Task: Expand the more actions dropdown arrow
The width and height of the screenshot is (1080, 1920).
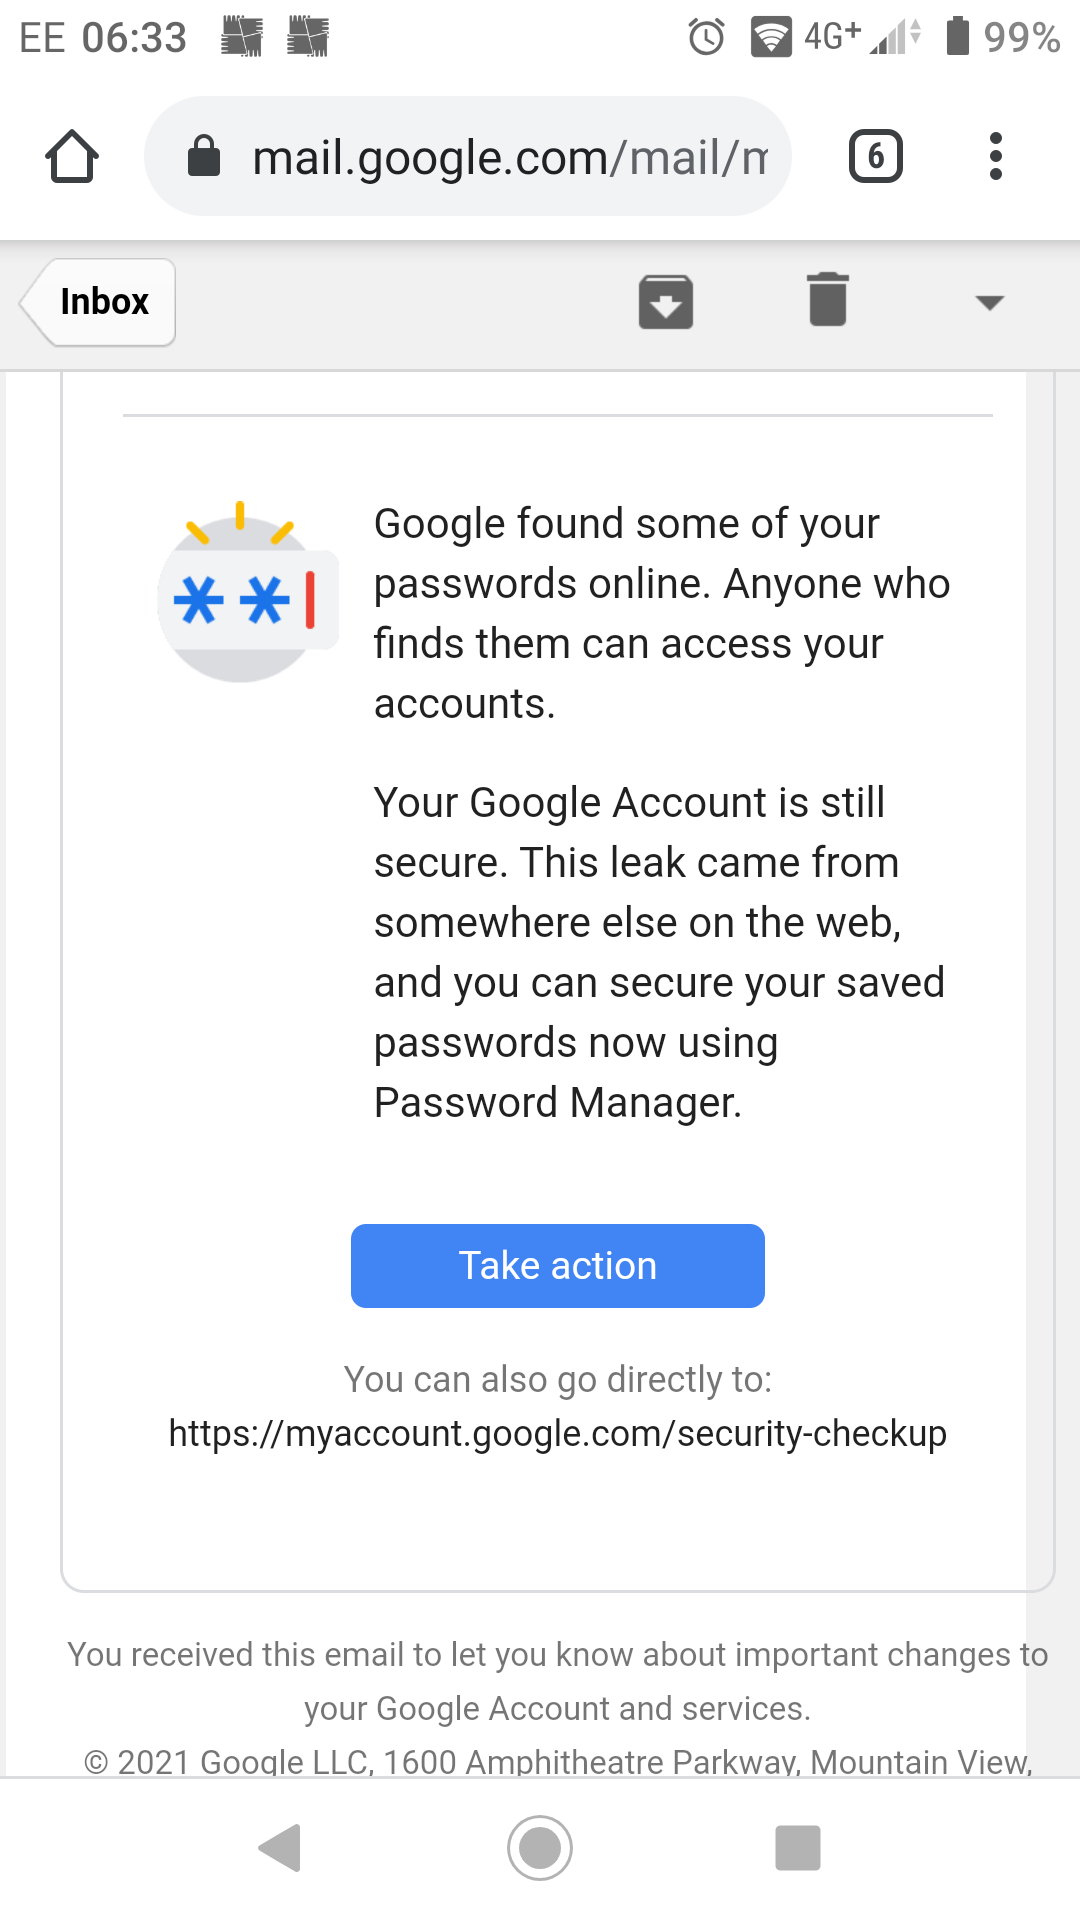Action: 989,302
